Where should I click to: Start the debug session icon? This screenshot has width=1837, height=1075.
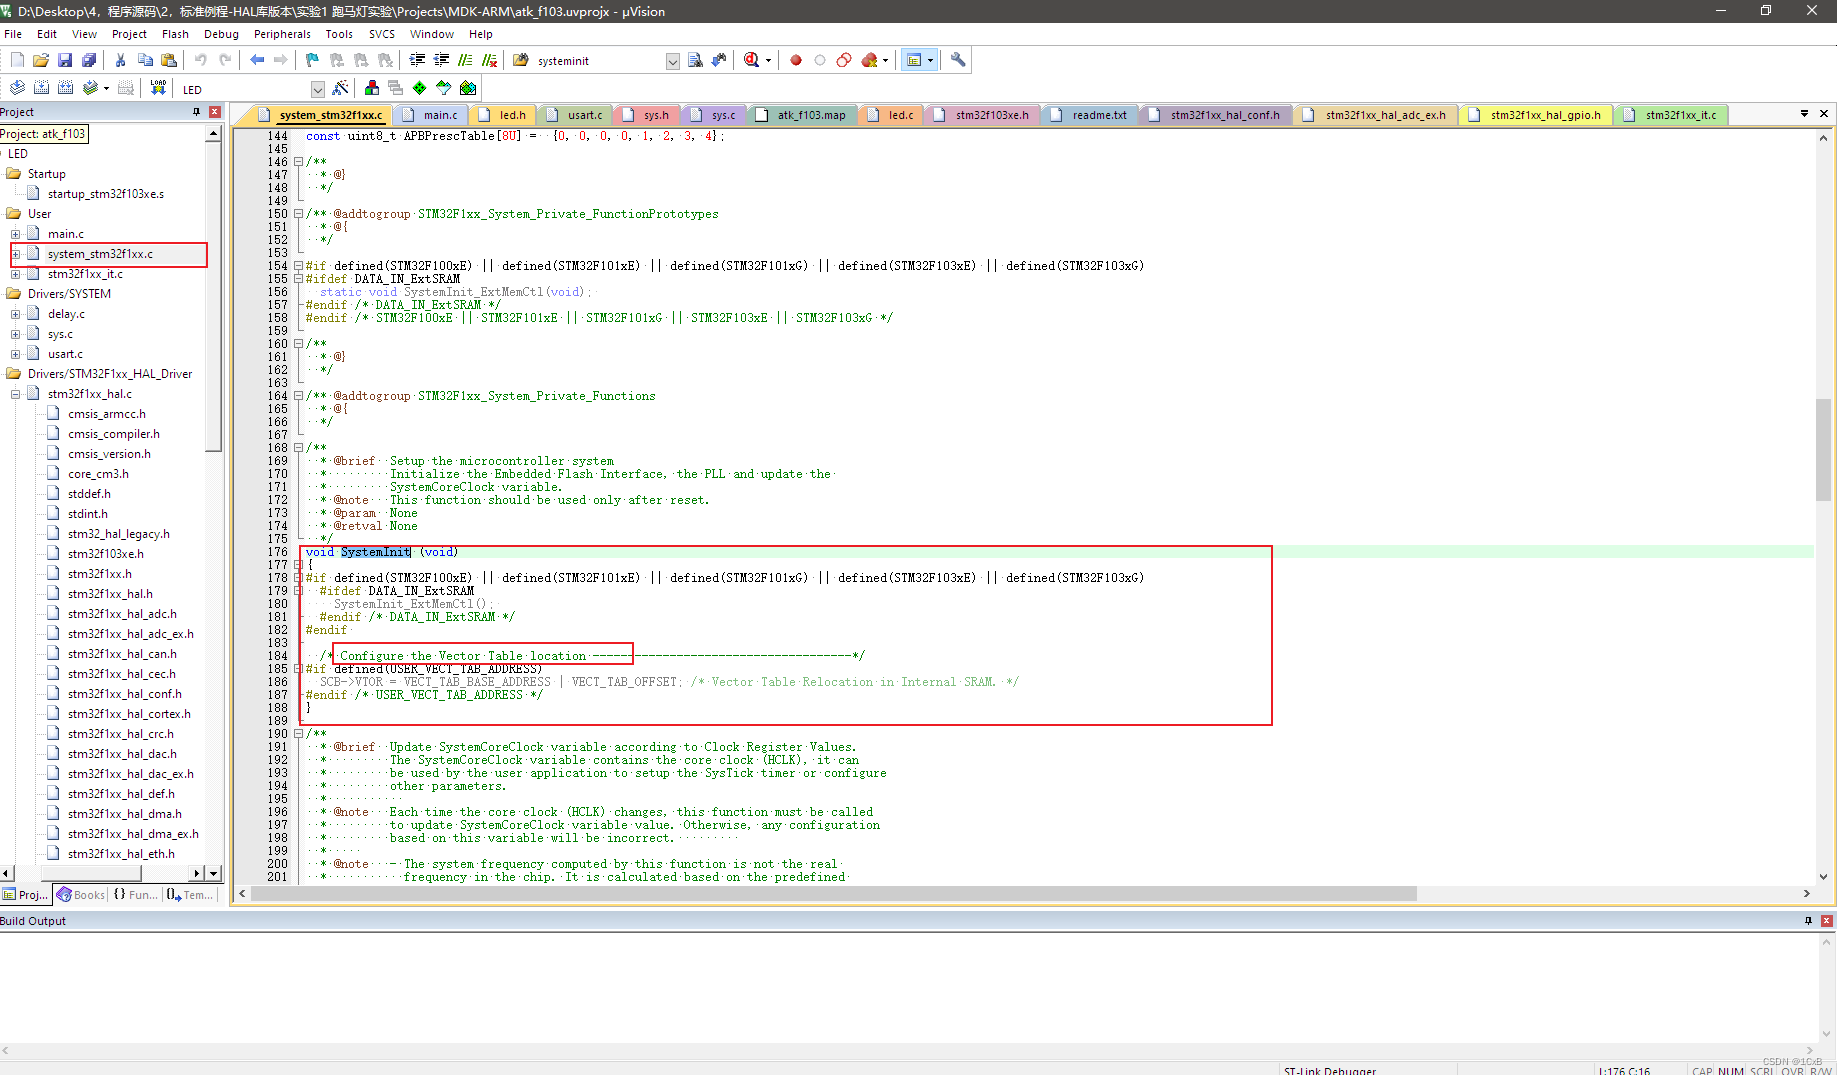(752, 60)
